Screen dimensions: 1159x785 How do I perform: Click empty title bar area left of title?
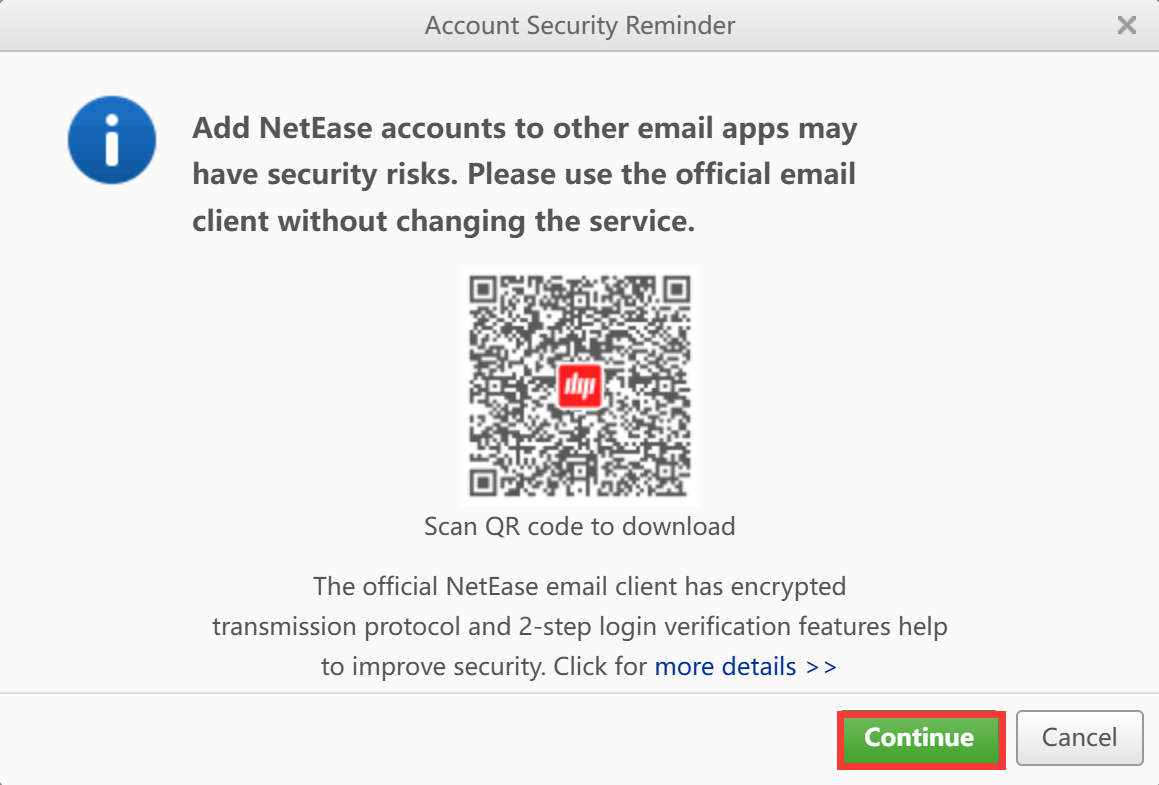click(207, 25)
